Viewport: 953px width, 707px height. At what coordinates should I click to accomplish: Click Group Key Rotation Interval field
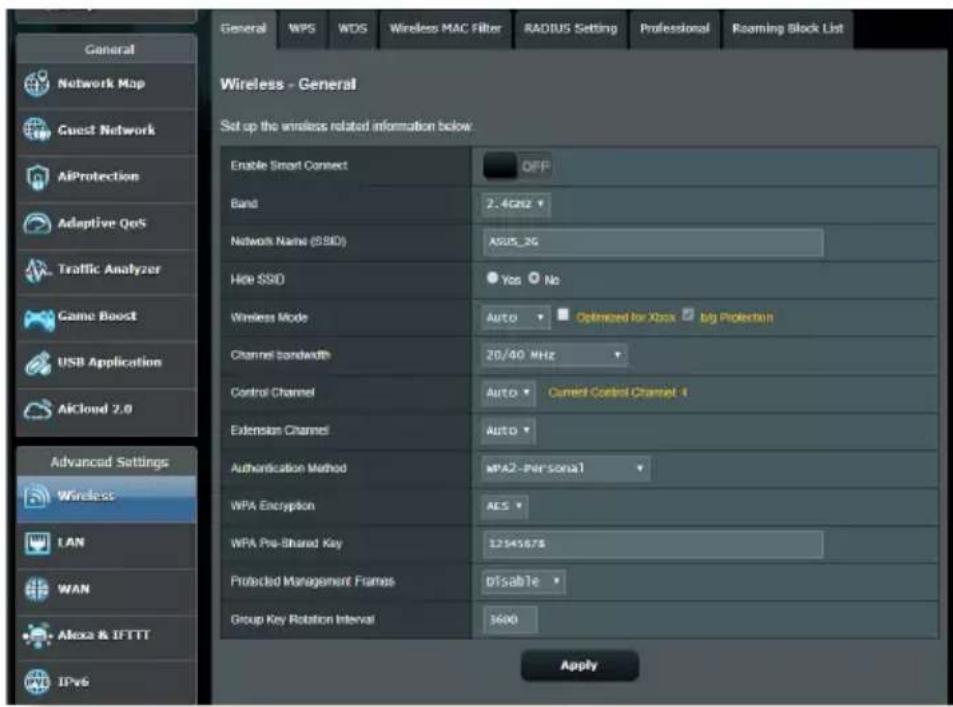point(509,619)
